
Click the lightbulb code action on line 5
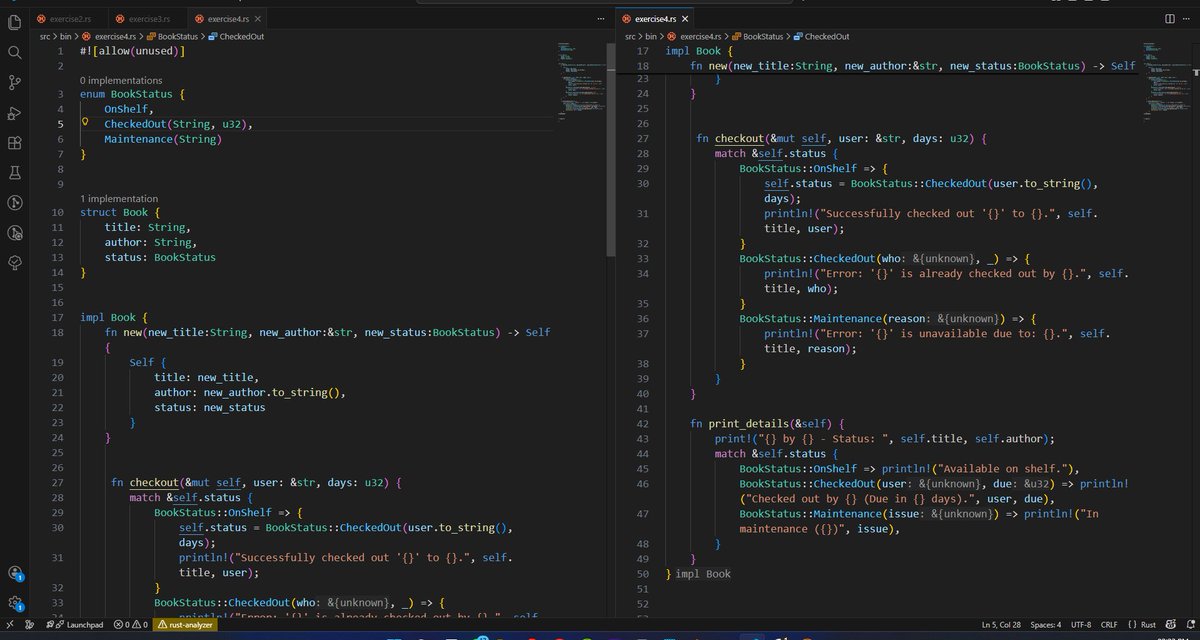85,122
